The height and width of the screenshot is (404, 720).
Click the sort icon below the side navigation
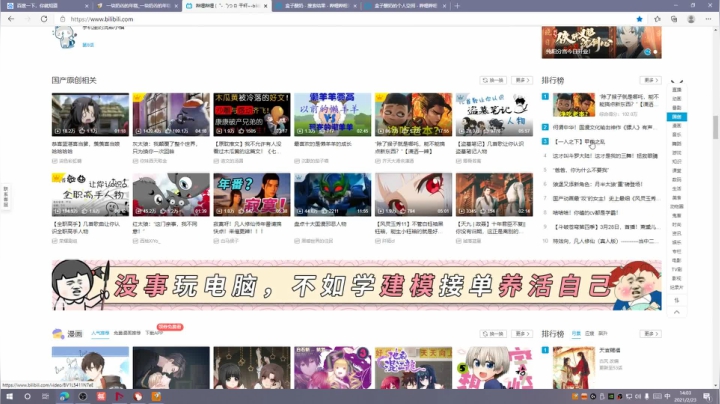pos(676,300)
